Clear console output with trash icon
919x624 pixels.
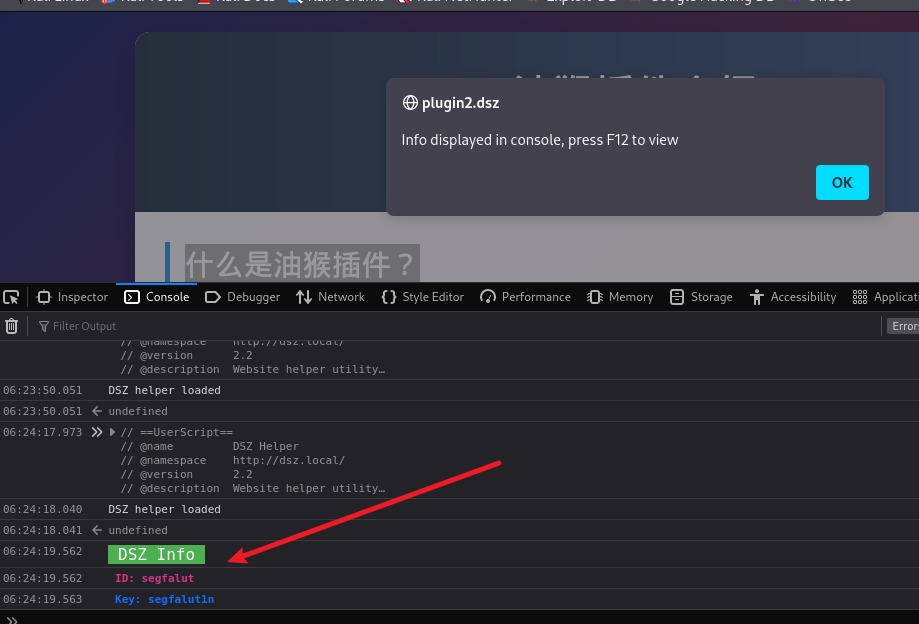(x=12, y=326)
